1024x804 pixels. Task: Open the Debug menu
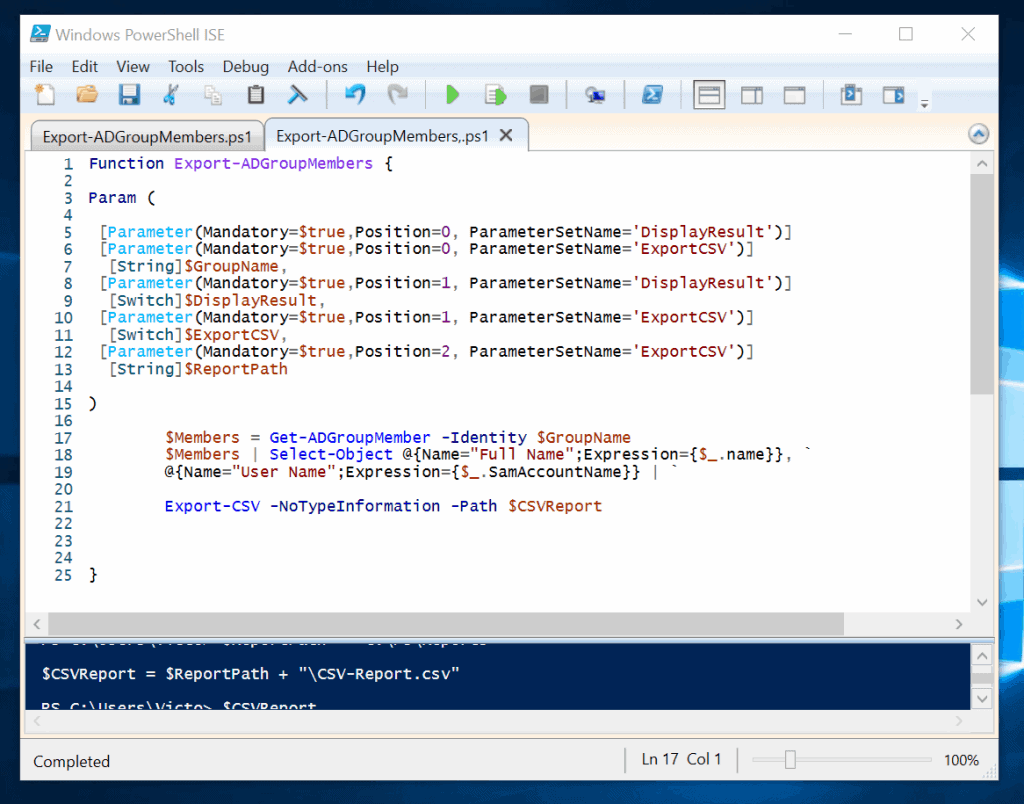[245, 66]
